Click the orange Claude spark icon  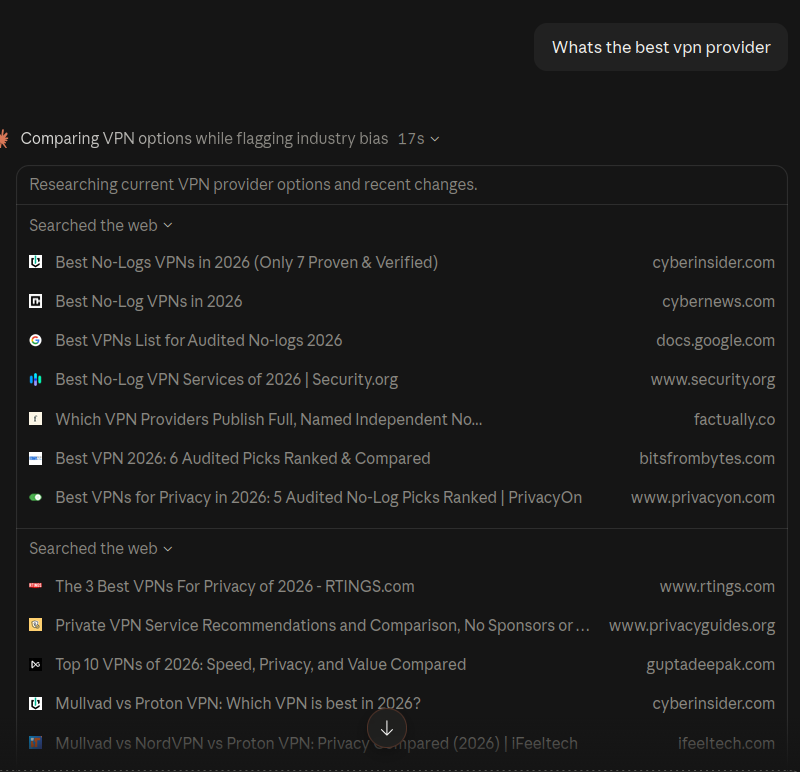4,138
